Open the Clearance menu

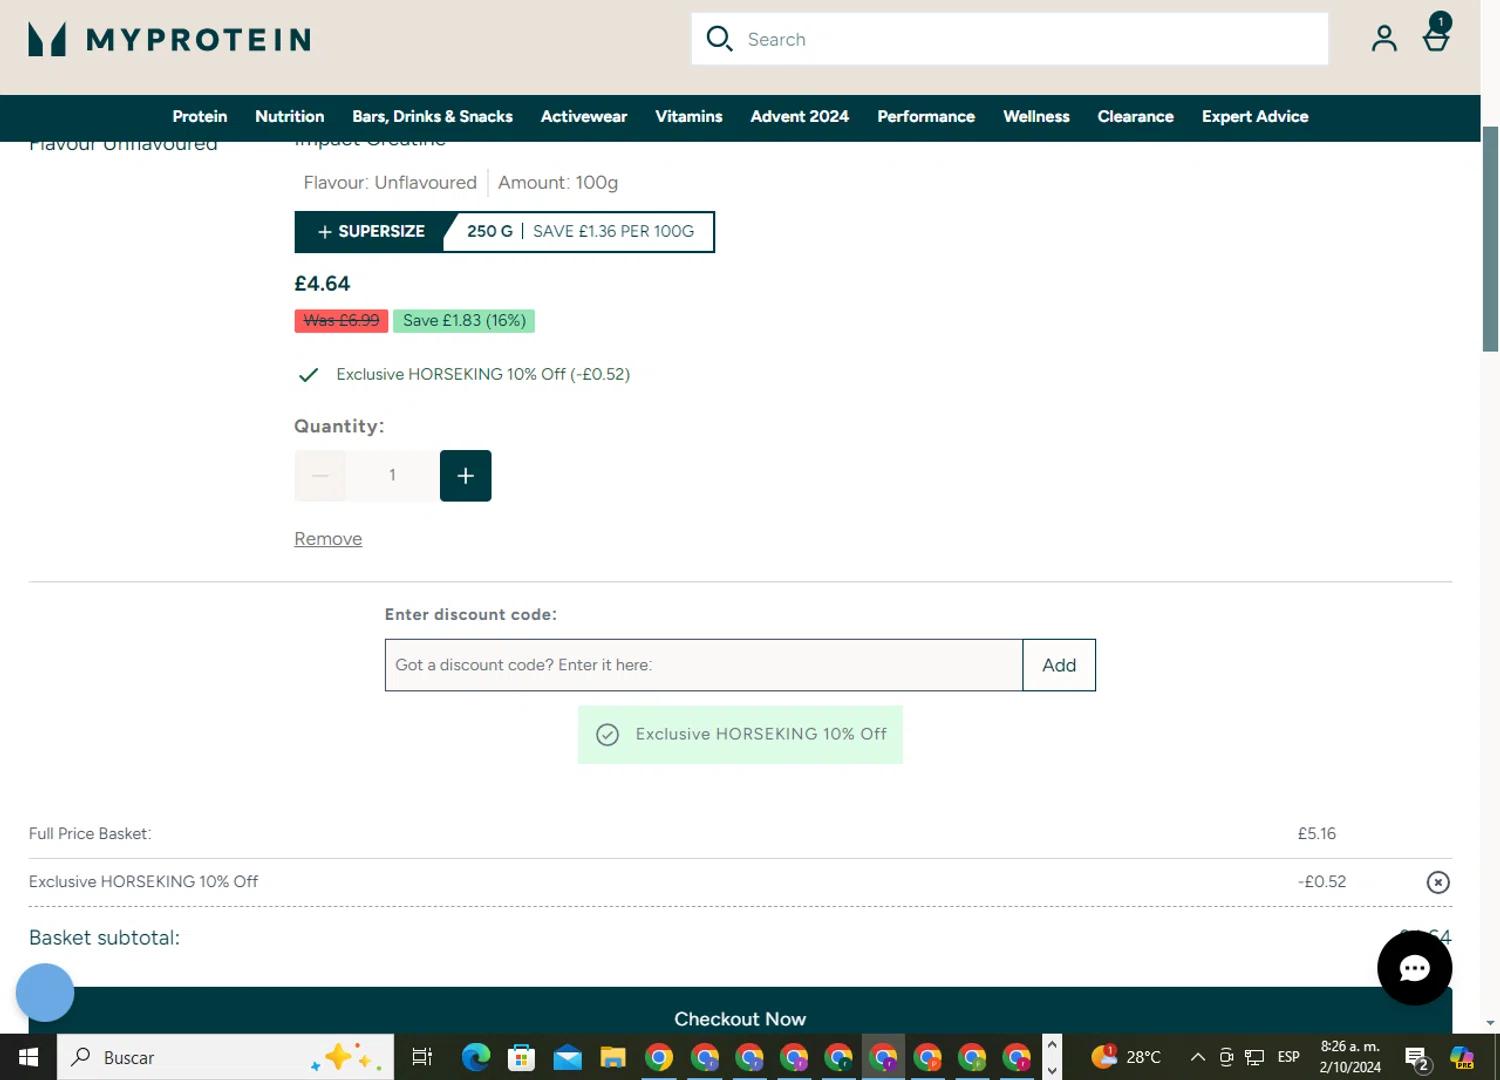(1135, 117)
